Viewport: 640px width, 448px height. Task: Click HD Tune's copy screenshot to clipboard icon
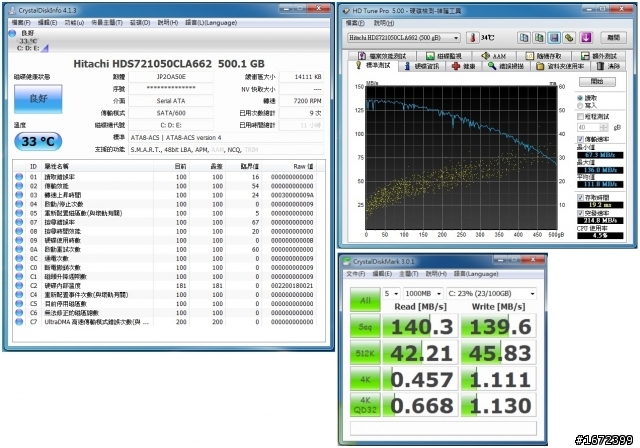tap(539, 38)
